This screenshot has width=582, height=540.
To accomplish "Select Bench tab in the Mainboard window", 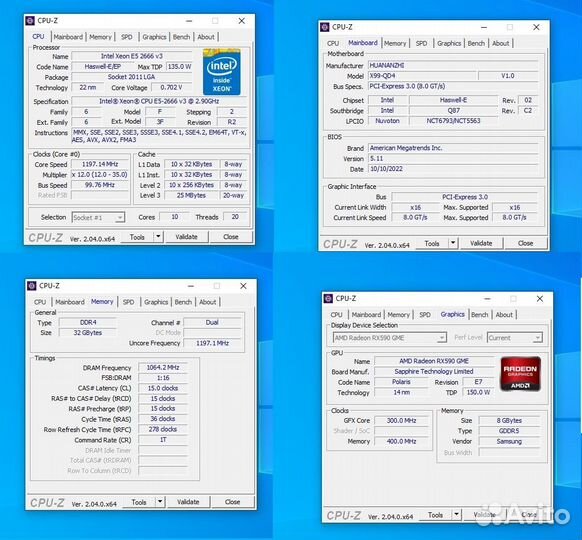I will click(476, 43).
